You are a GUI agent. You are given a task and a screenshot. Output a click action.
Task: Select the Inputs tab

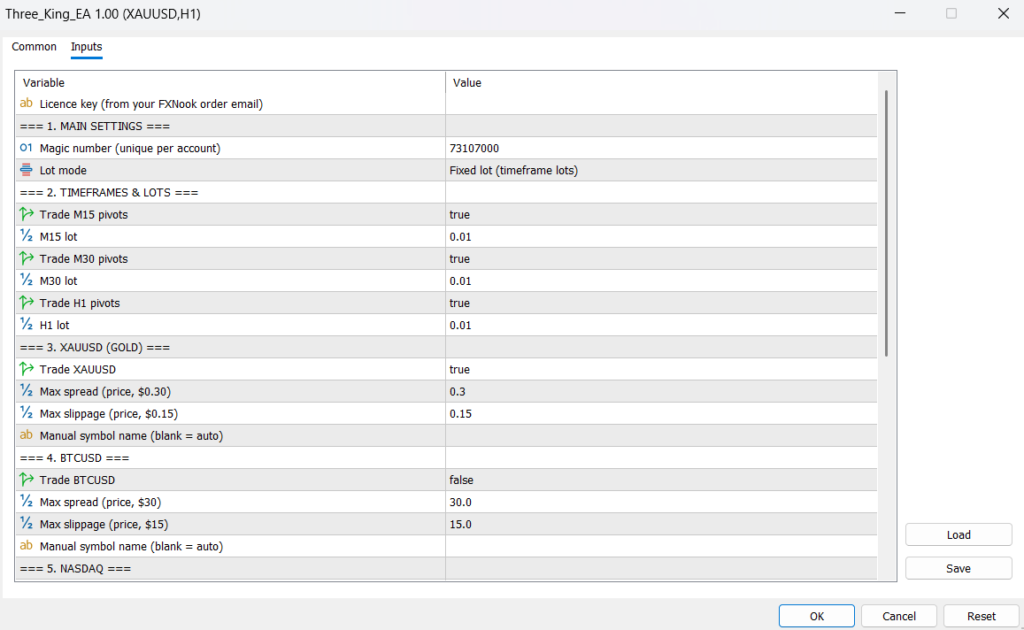[86, 47]
